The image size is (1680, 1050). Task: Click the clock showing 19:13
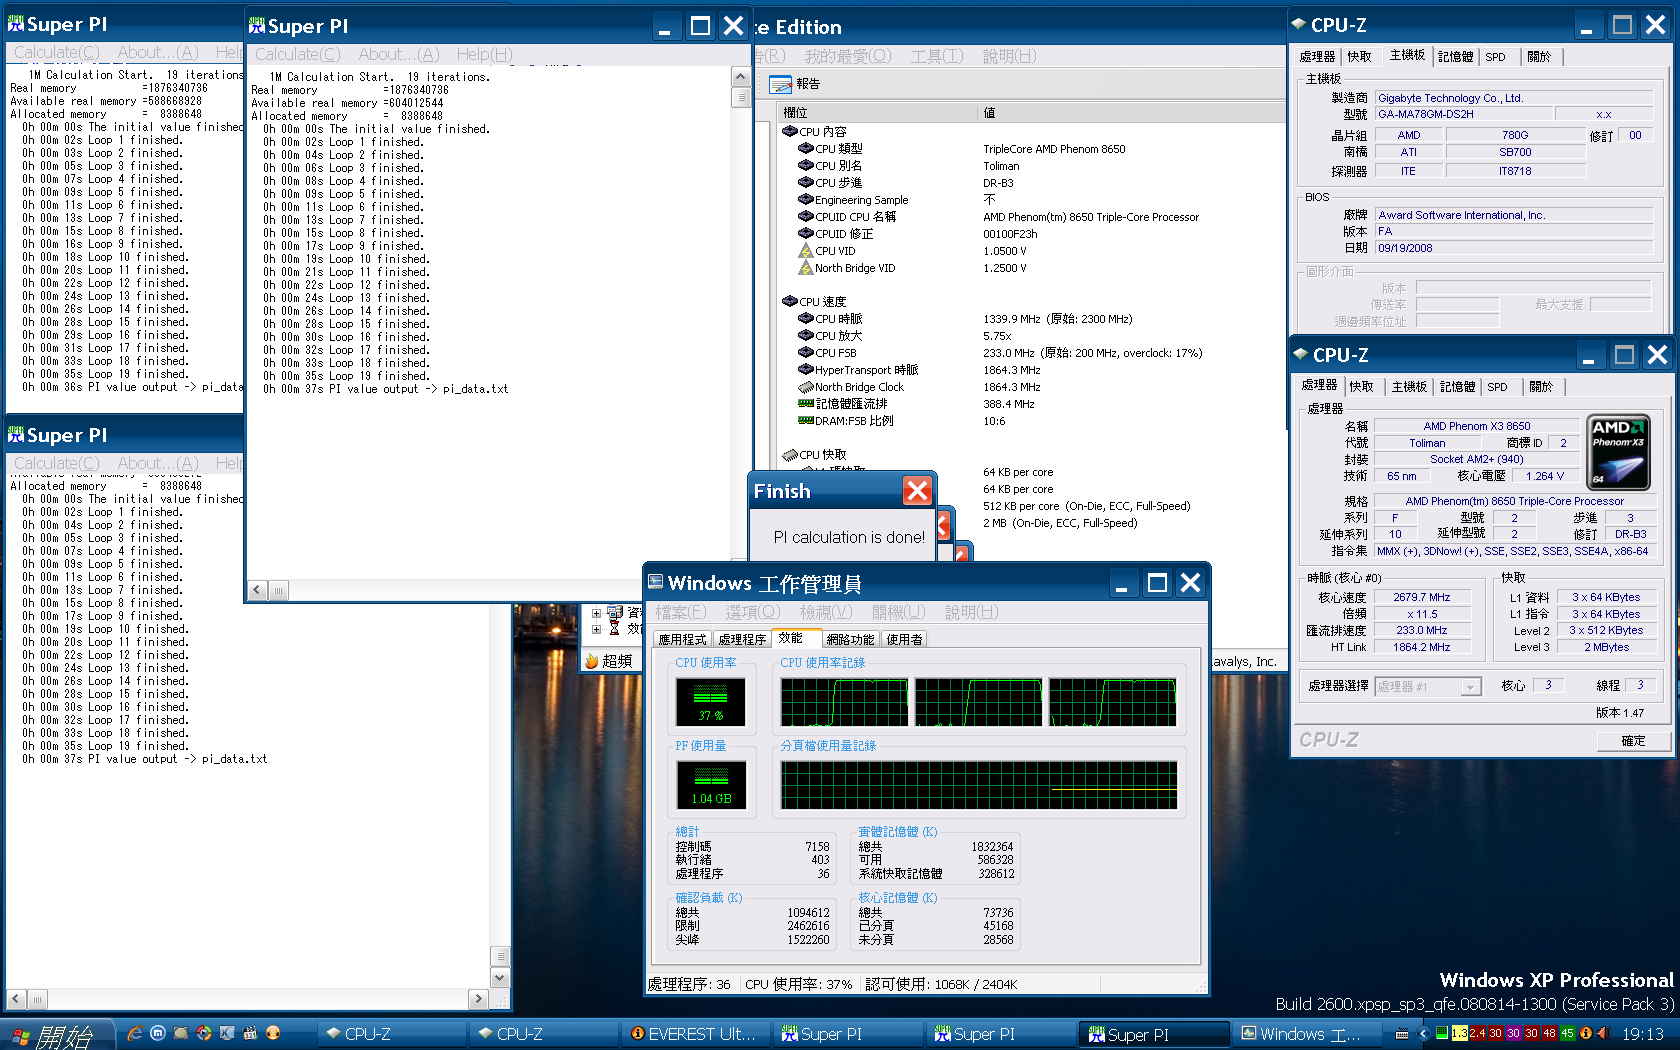(1642, 1034)
